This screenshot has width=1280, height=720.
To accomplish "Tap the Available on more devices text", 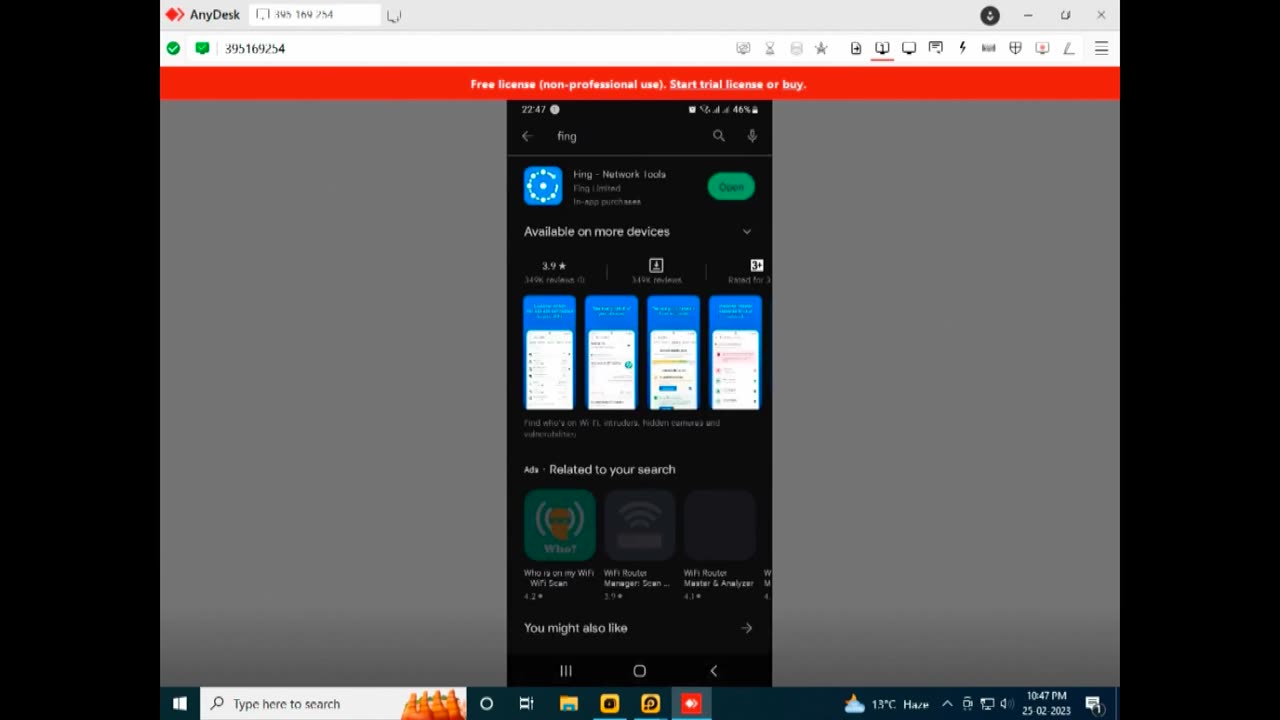I will click(597, 232).
